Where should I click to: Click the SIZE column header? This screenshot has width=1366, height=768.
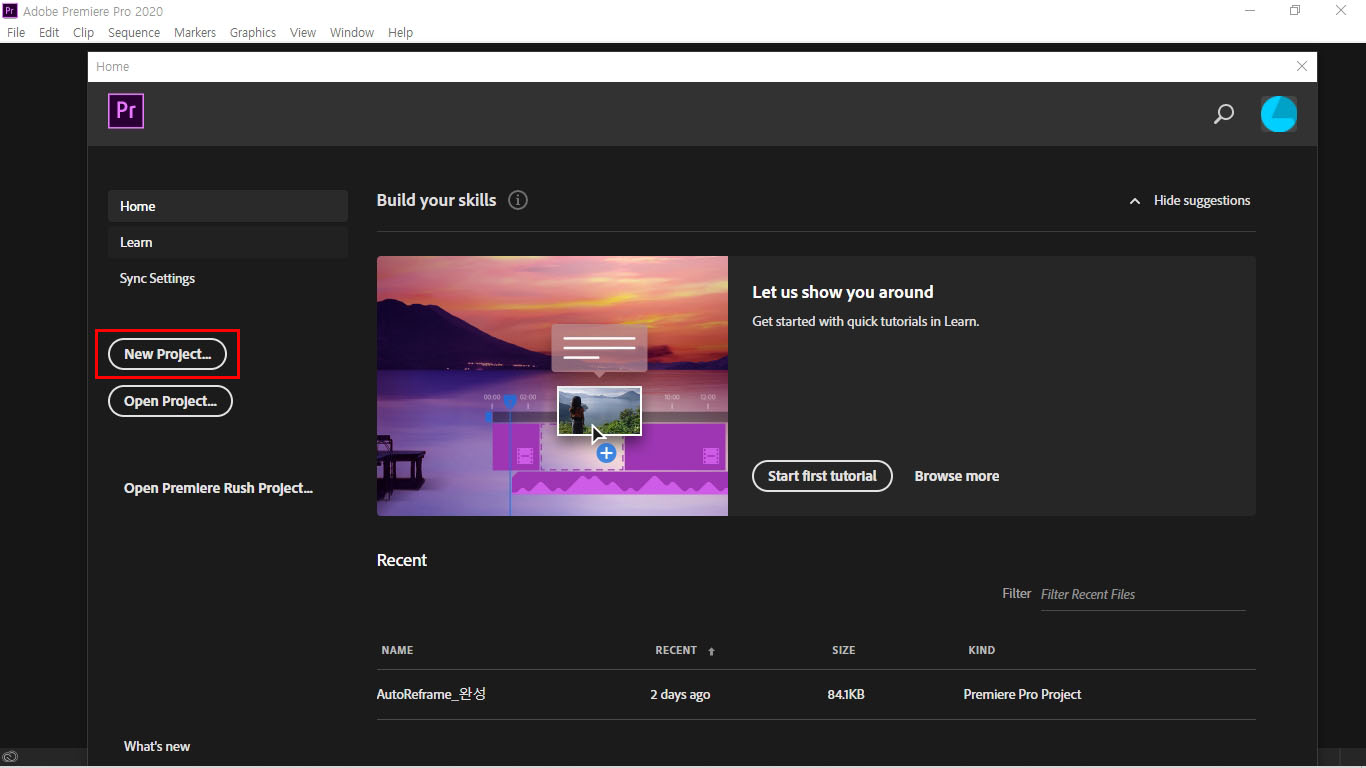pyautogui.click(x=843, y=650)
